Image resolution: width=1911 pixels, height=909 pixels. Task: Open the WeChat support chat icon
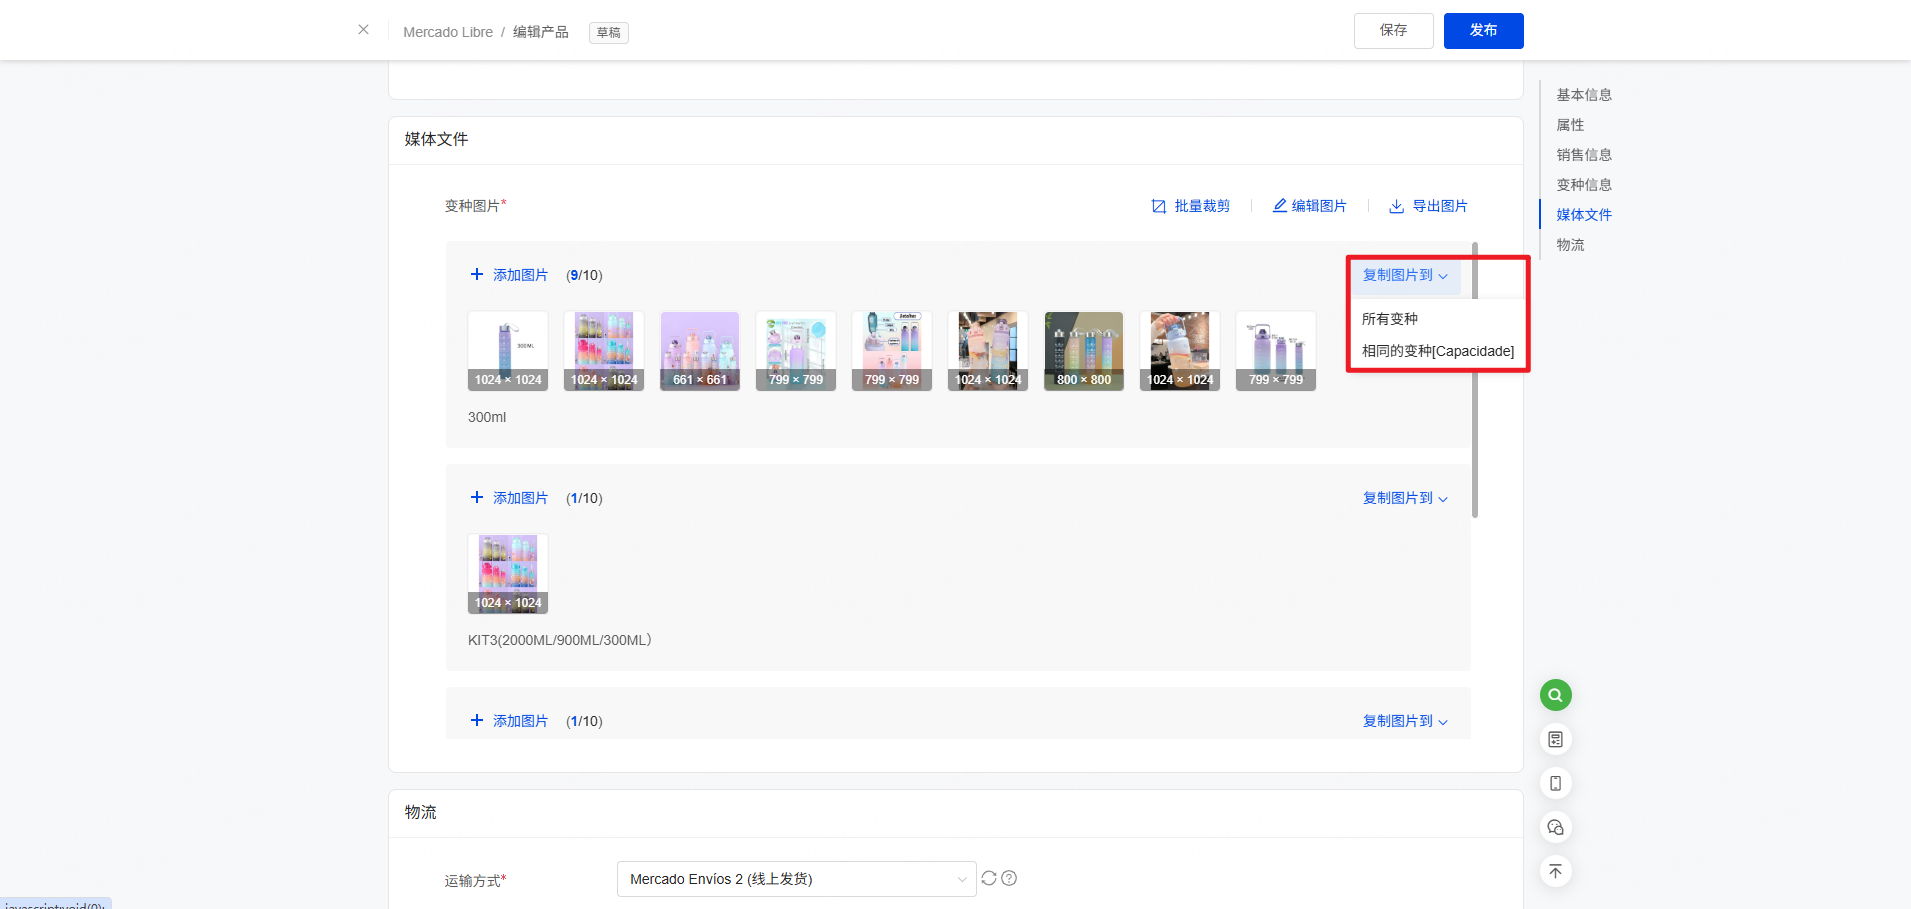pyautogui.click(x=1555, y=827)
